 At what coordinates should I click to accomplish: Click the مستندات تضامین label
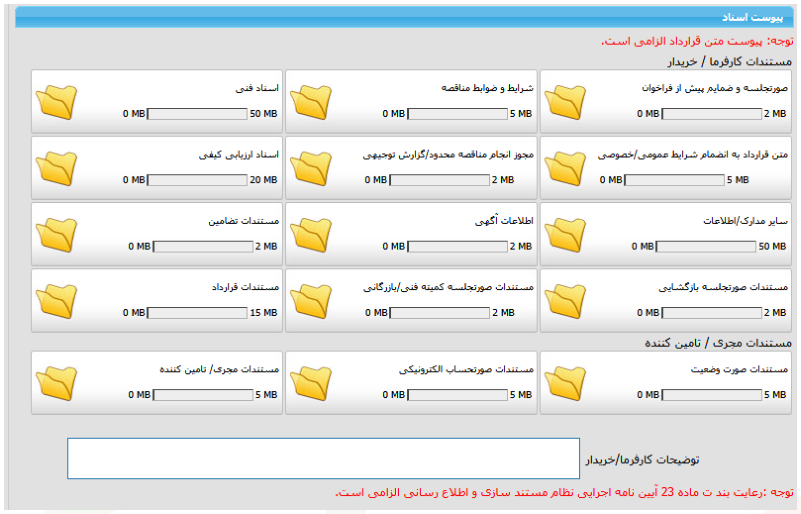tap(243, 221)
